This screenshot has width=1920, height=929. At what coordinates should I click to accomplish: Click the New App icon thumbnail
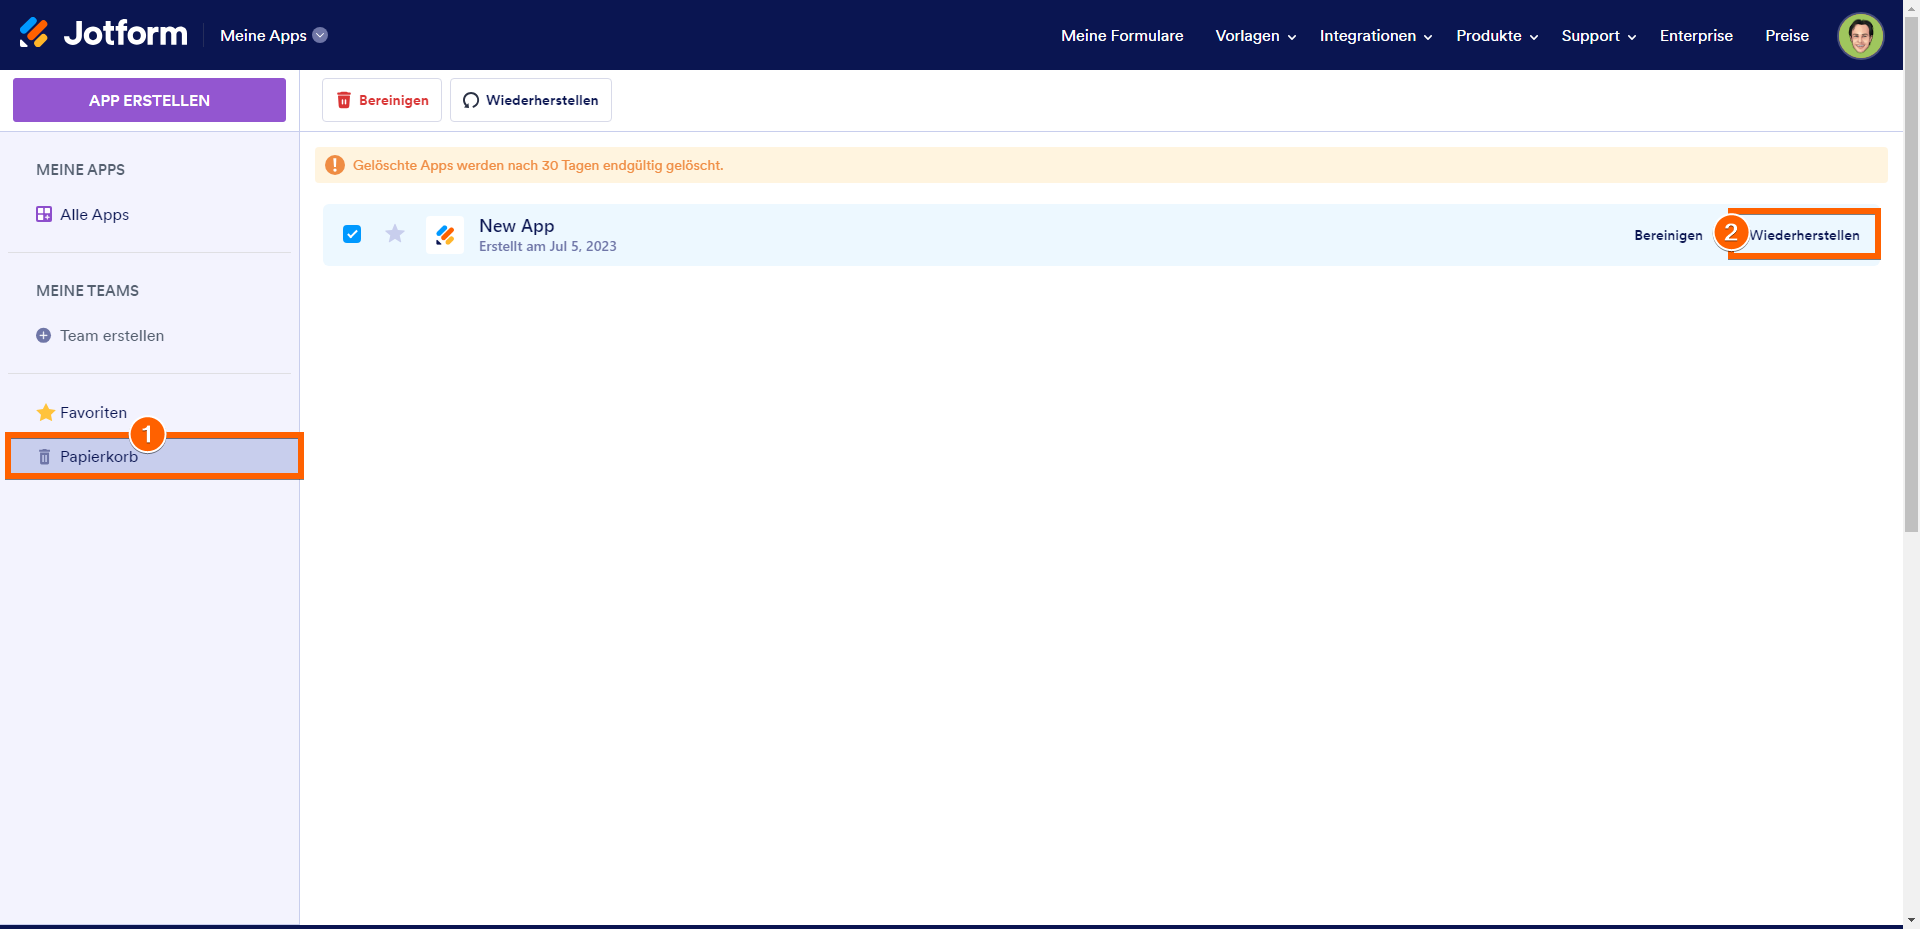pos(445,235)
